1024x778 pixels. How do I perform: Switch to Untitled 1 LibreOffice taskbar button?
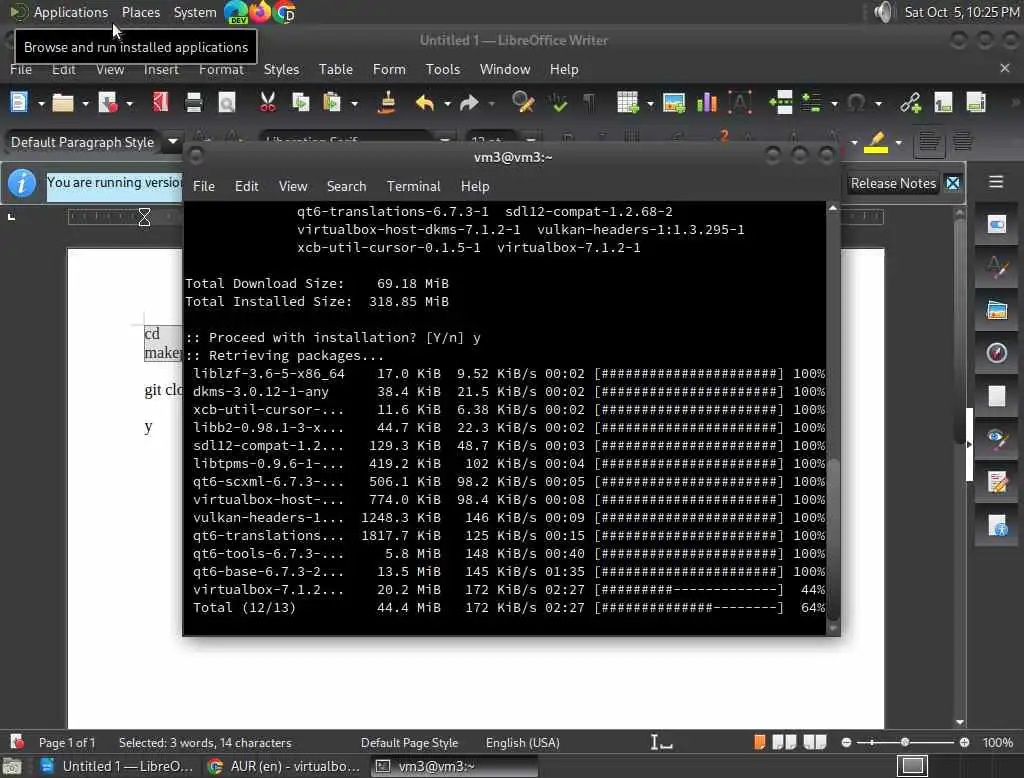pyautogui.click(x=118, y=766)
